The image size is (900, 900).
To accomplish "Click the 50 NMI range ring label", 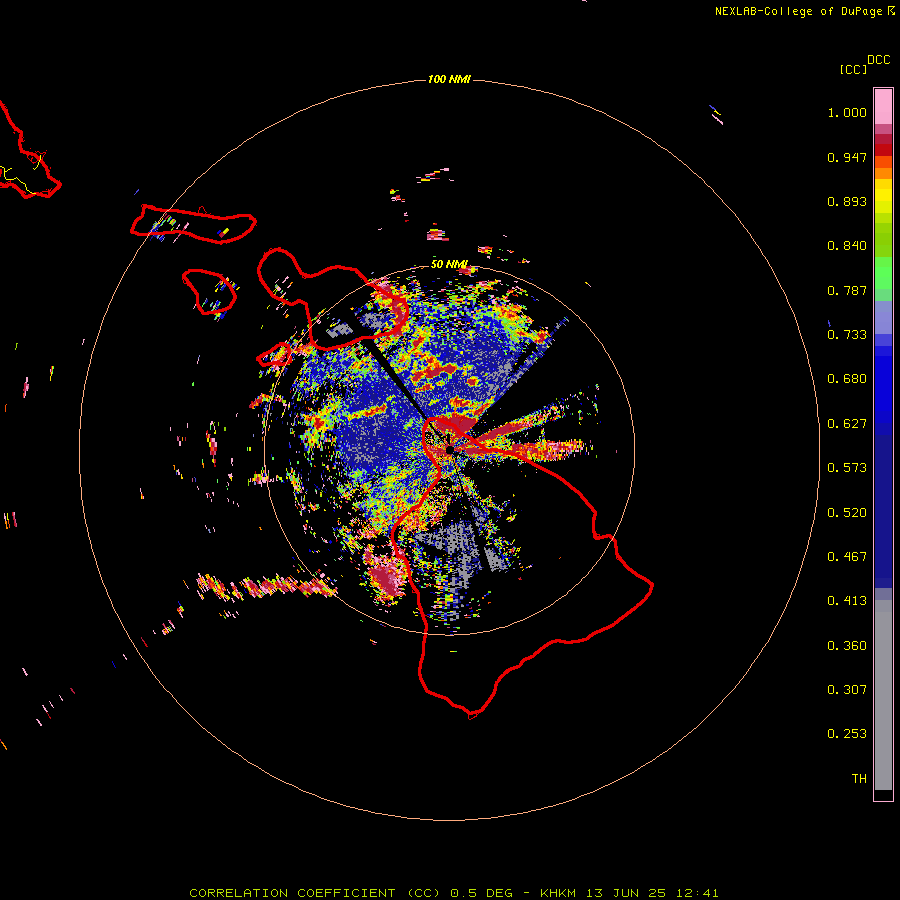I will click(x=449, y=264).
